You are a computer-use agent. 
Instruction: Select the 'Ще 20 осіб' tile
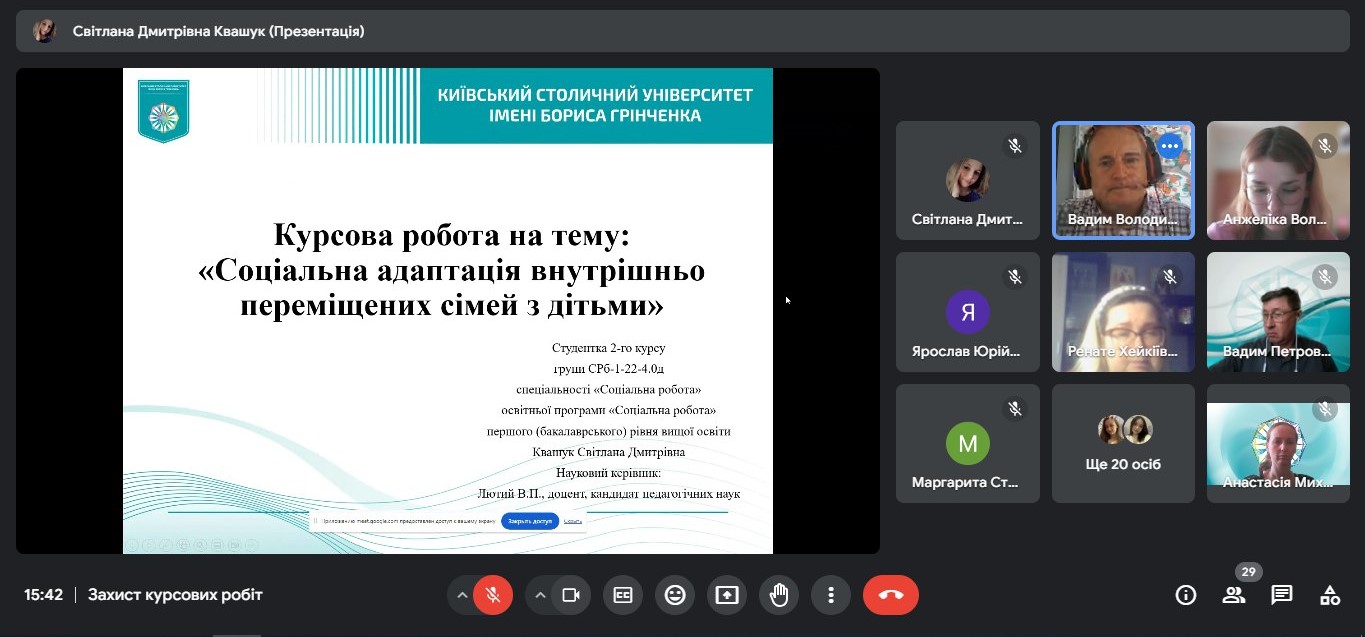tap(1123, 443)
